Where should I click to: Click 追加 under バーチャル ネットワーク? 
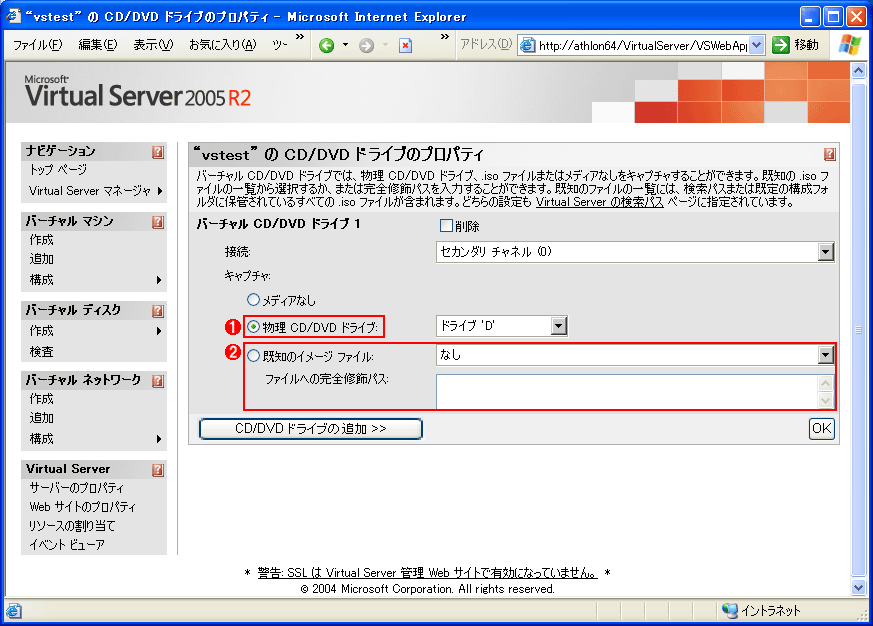point(42,418)
